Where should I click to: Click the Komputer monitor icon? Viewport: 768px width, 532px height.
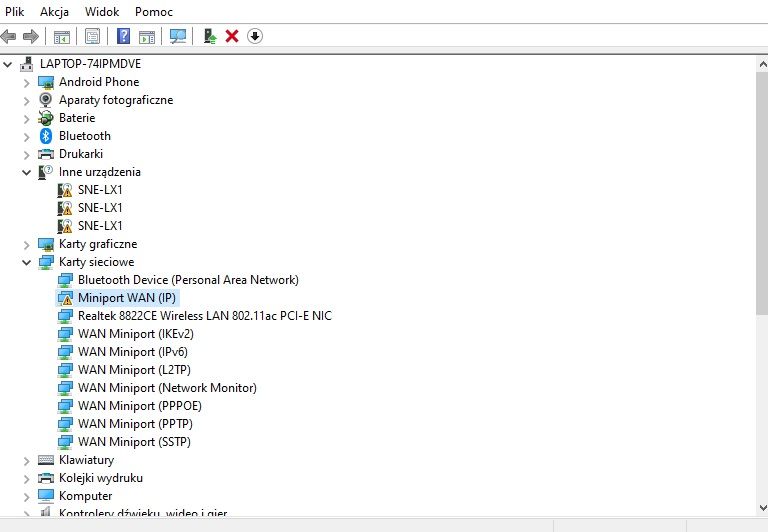[46, 496]
